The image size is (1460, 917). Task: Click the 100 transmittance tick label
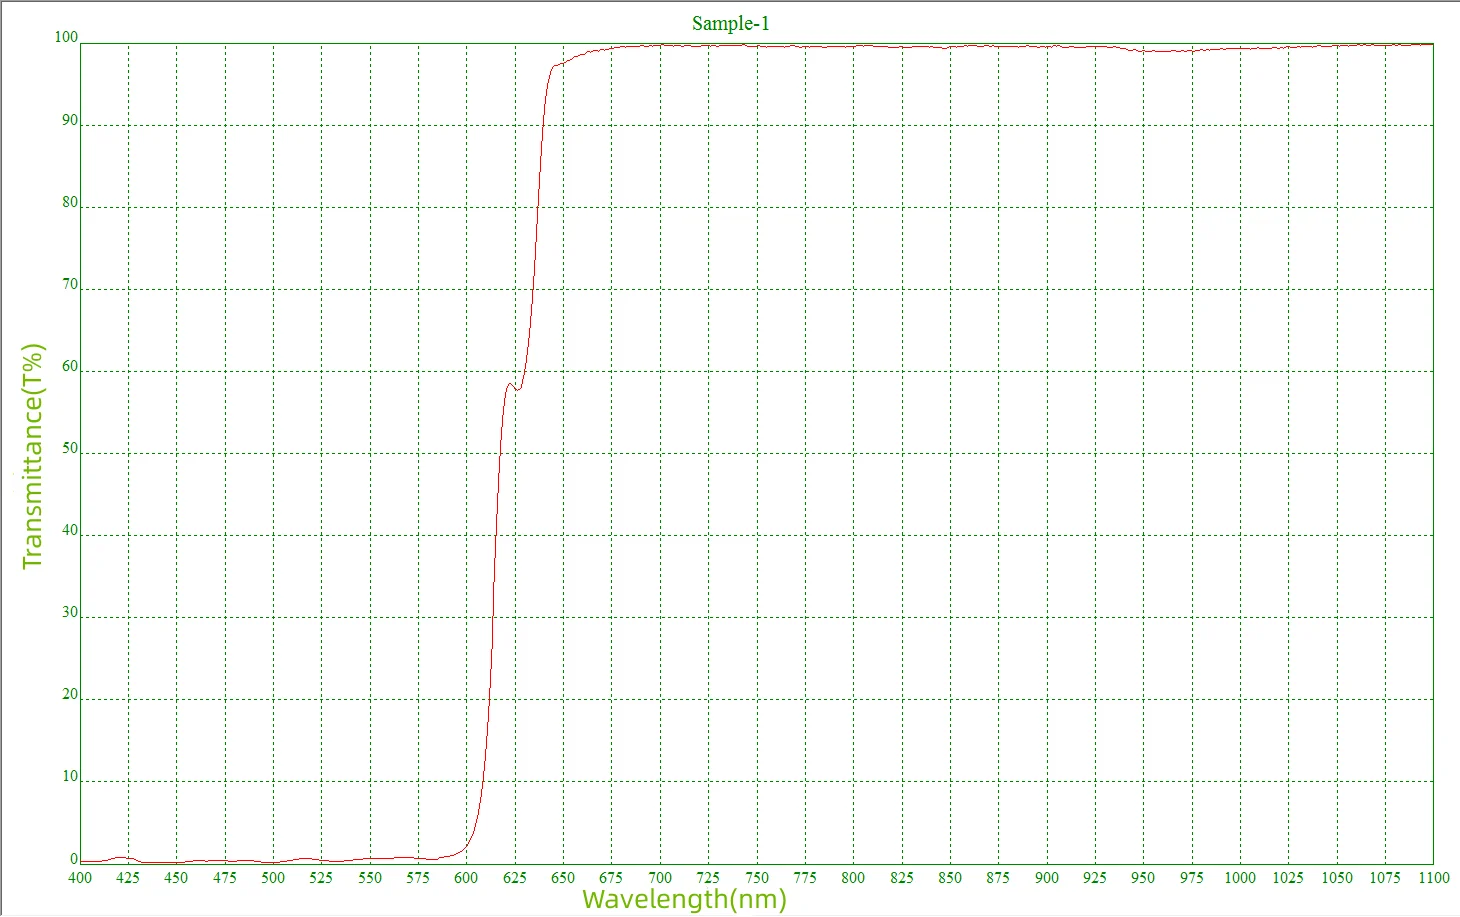[x=66, y=37]
